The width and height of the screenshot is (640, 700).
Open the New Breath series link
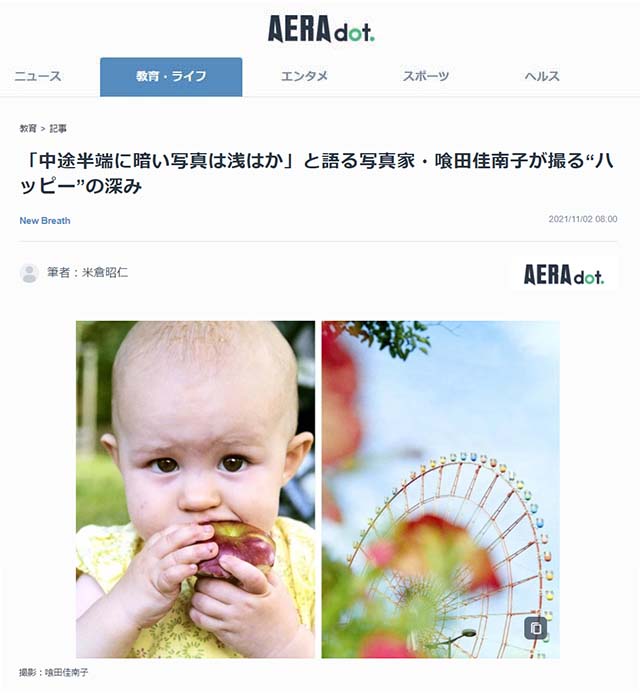click(45, 221)
